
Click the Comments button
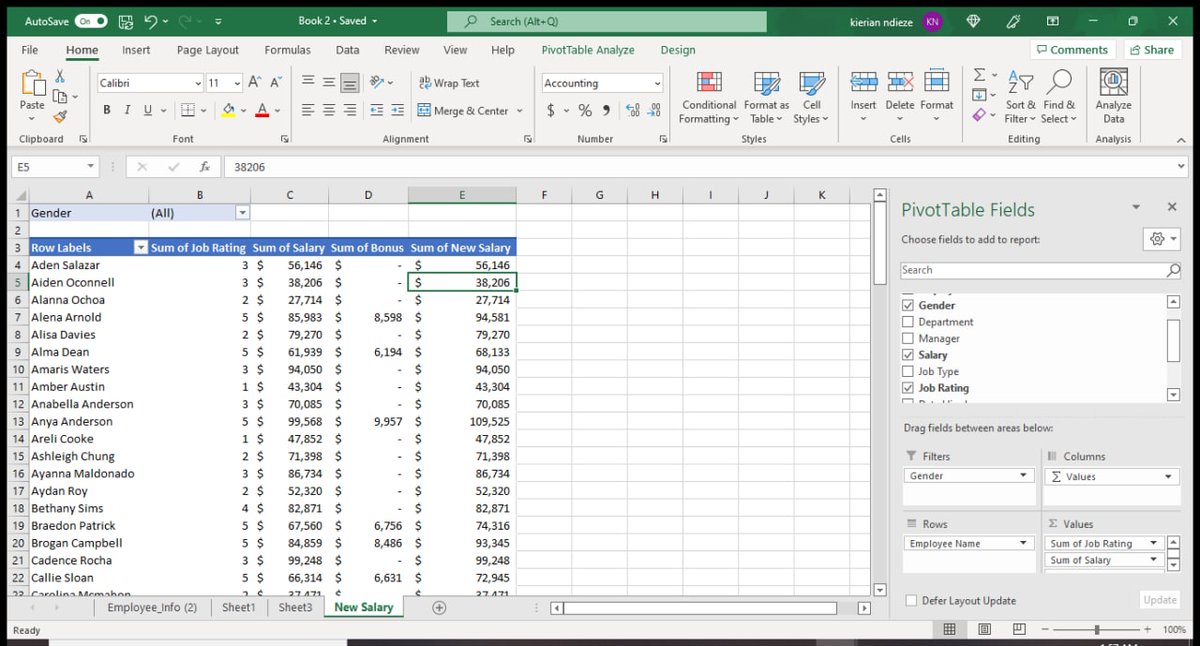point(1073,50)
